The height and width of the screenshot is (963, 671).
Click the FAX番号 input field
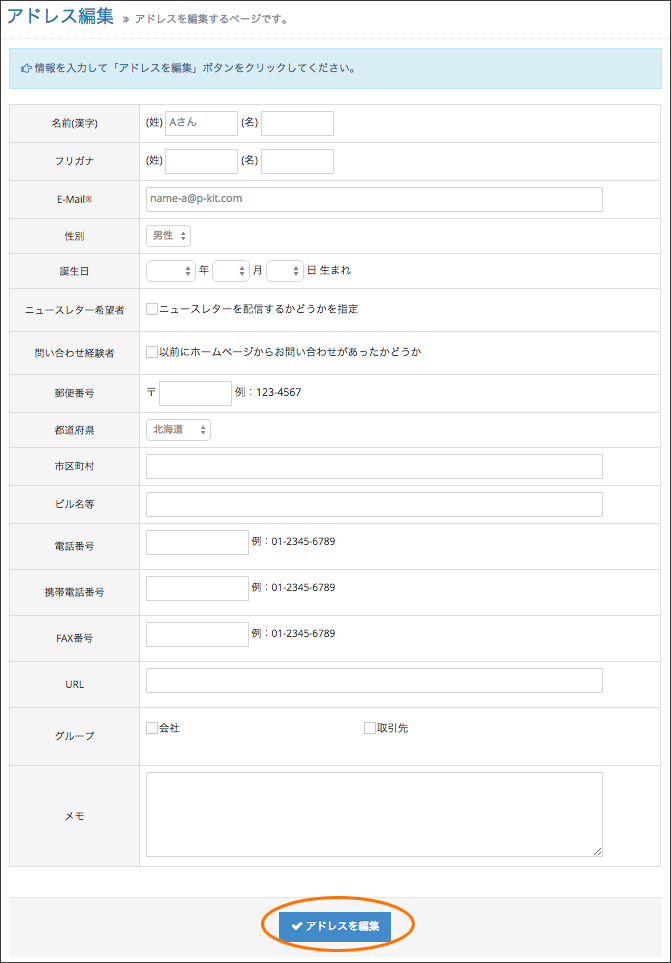point(197,634)
